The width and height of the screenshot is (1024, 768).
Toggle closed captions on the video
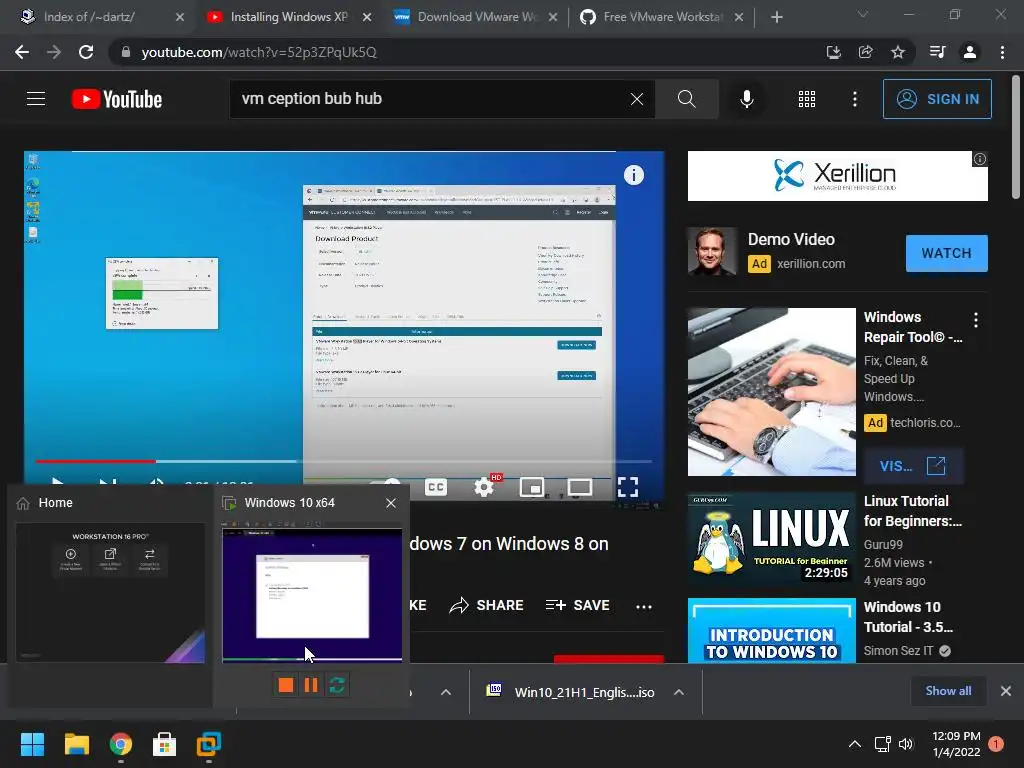pos(436,487)
